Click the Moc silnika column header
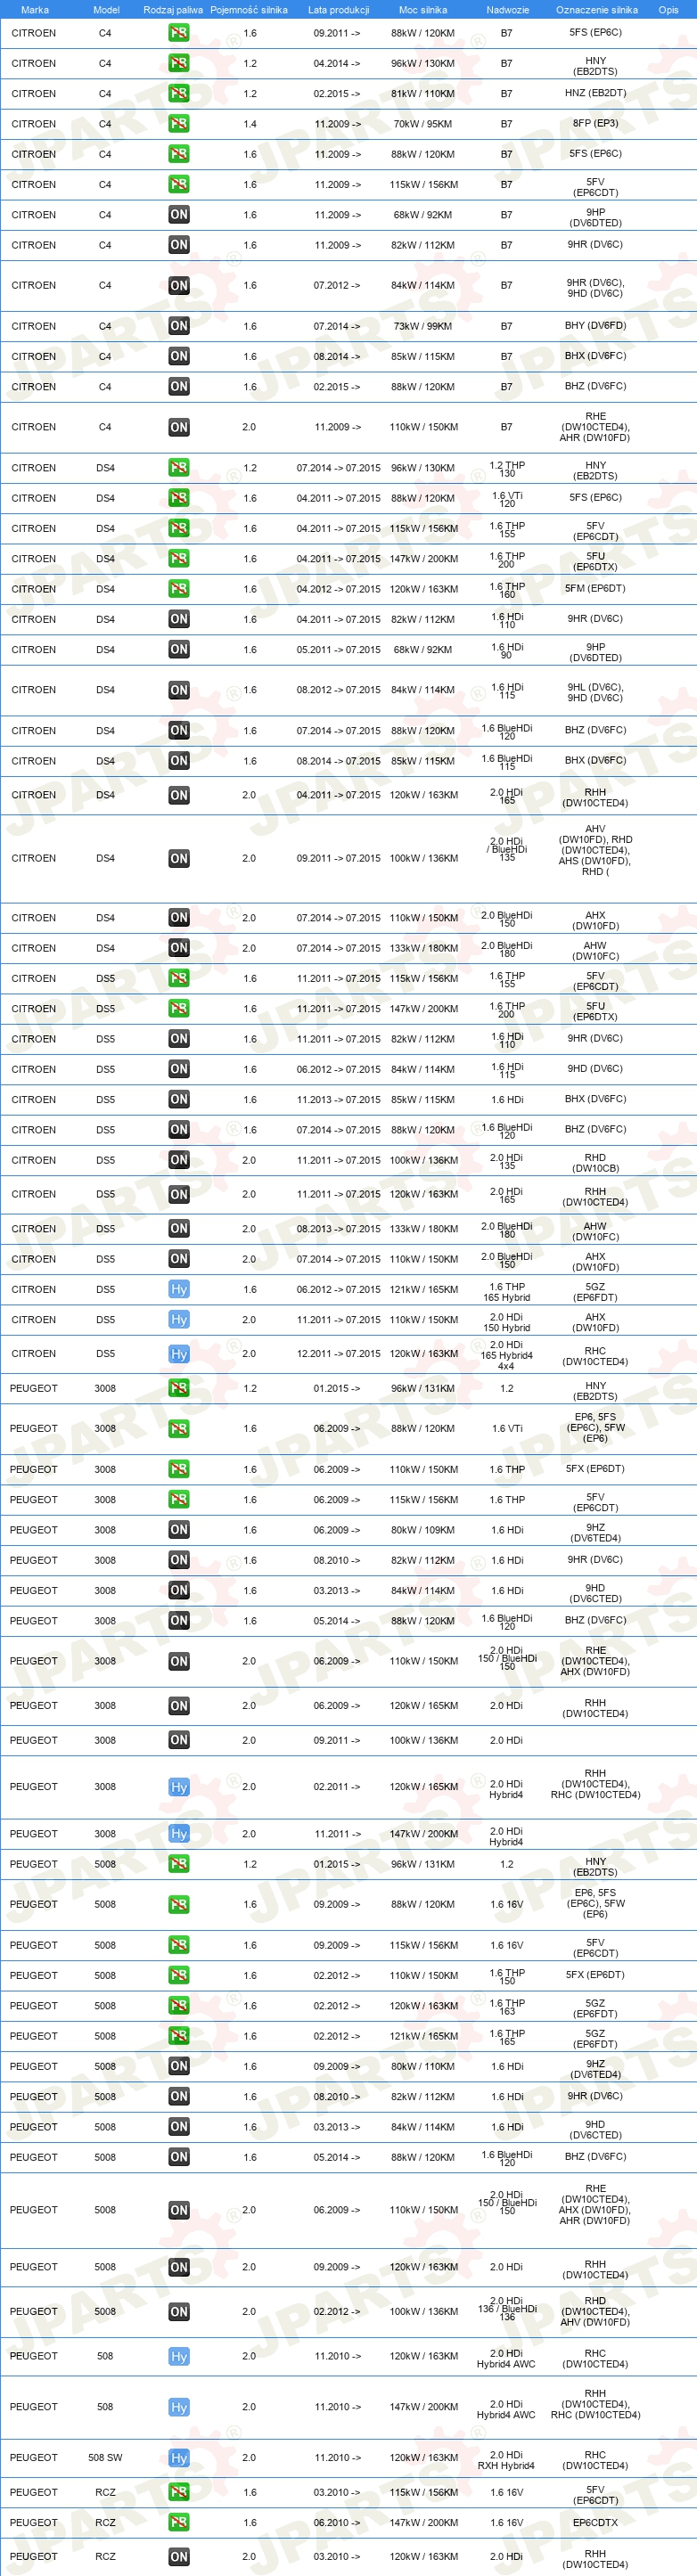 423,10
